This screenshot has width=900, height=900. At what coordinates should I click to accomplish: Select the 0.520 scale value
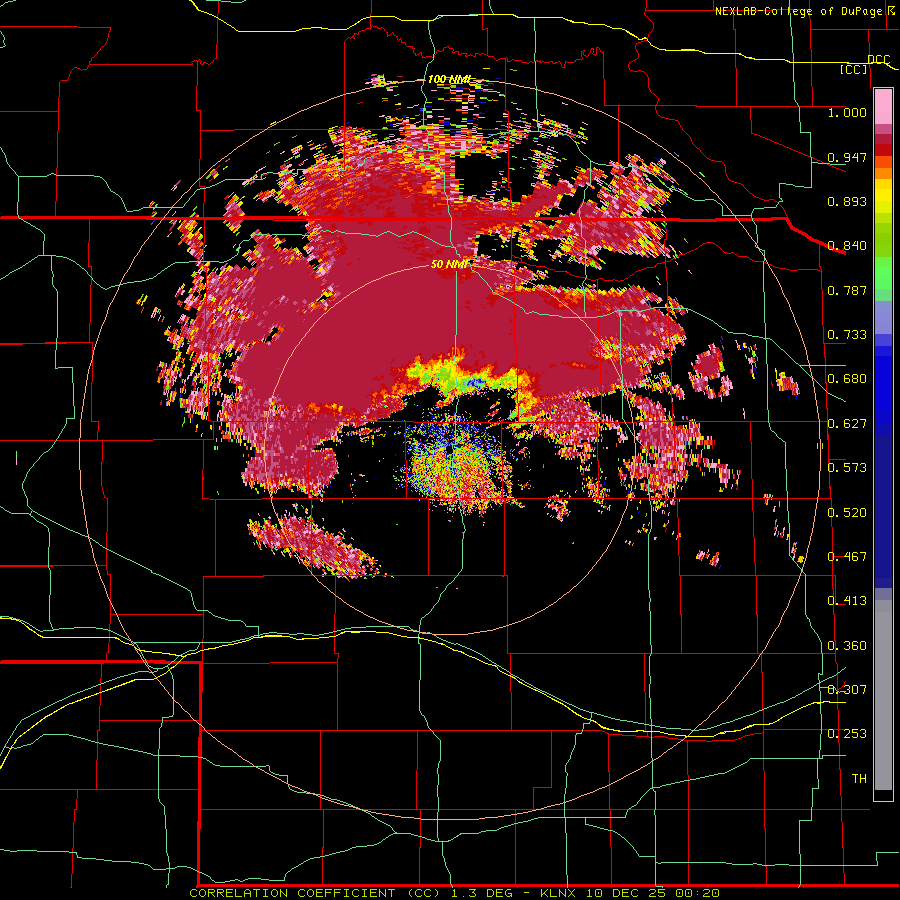pyautogui.click(x=847, y=512)
